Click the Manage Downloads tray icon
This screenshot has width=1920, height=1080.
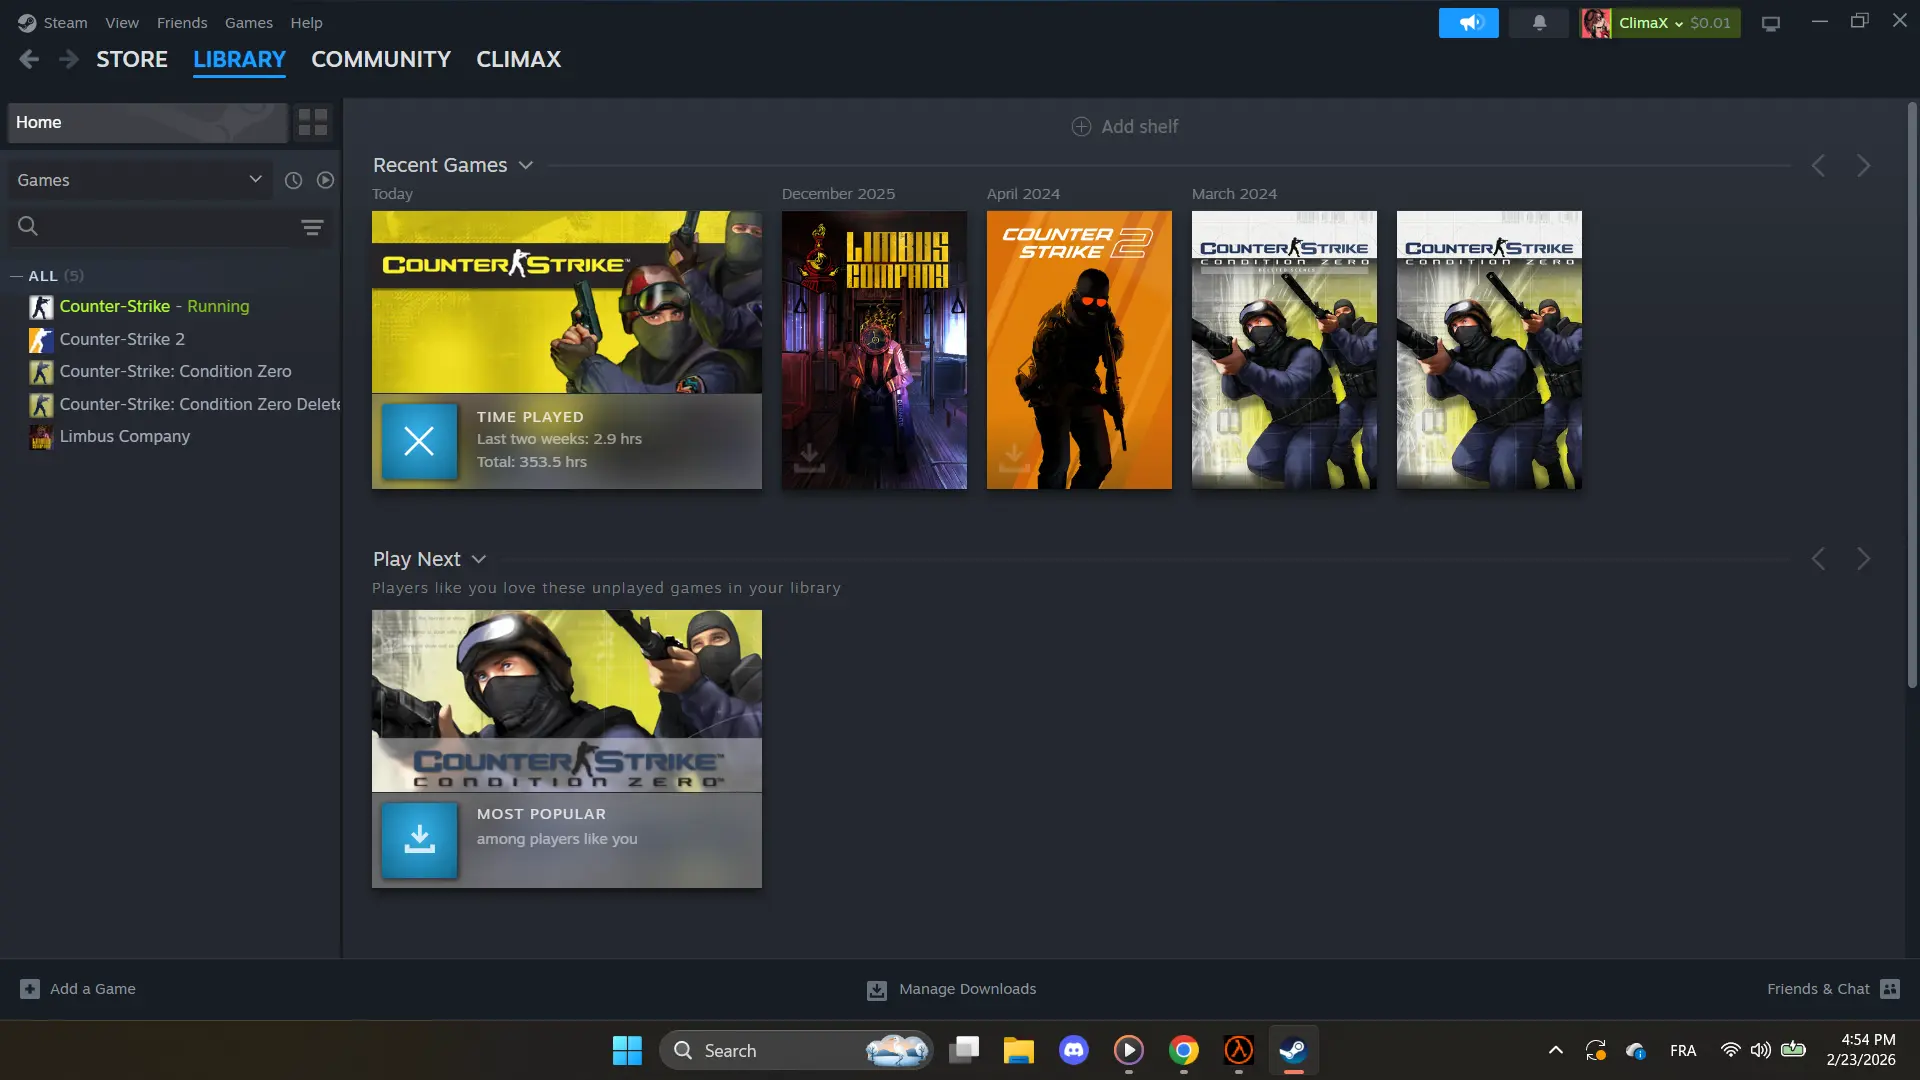click(876, 990)
